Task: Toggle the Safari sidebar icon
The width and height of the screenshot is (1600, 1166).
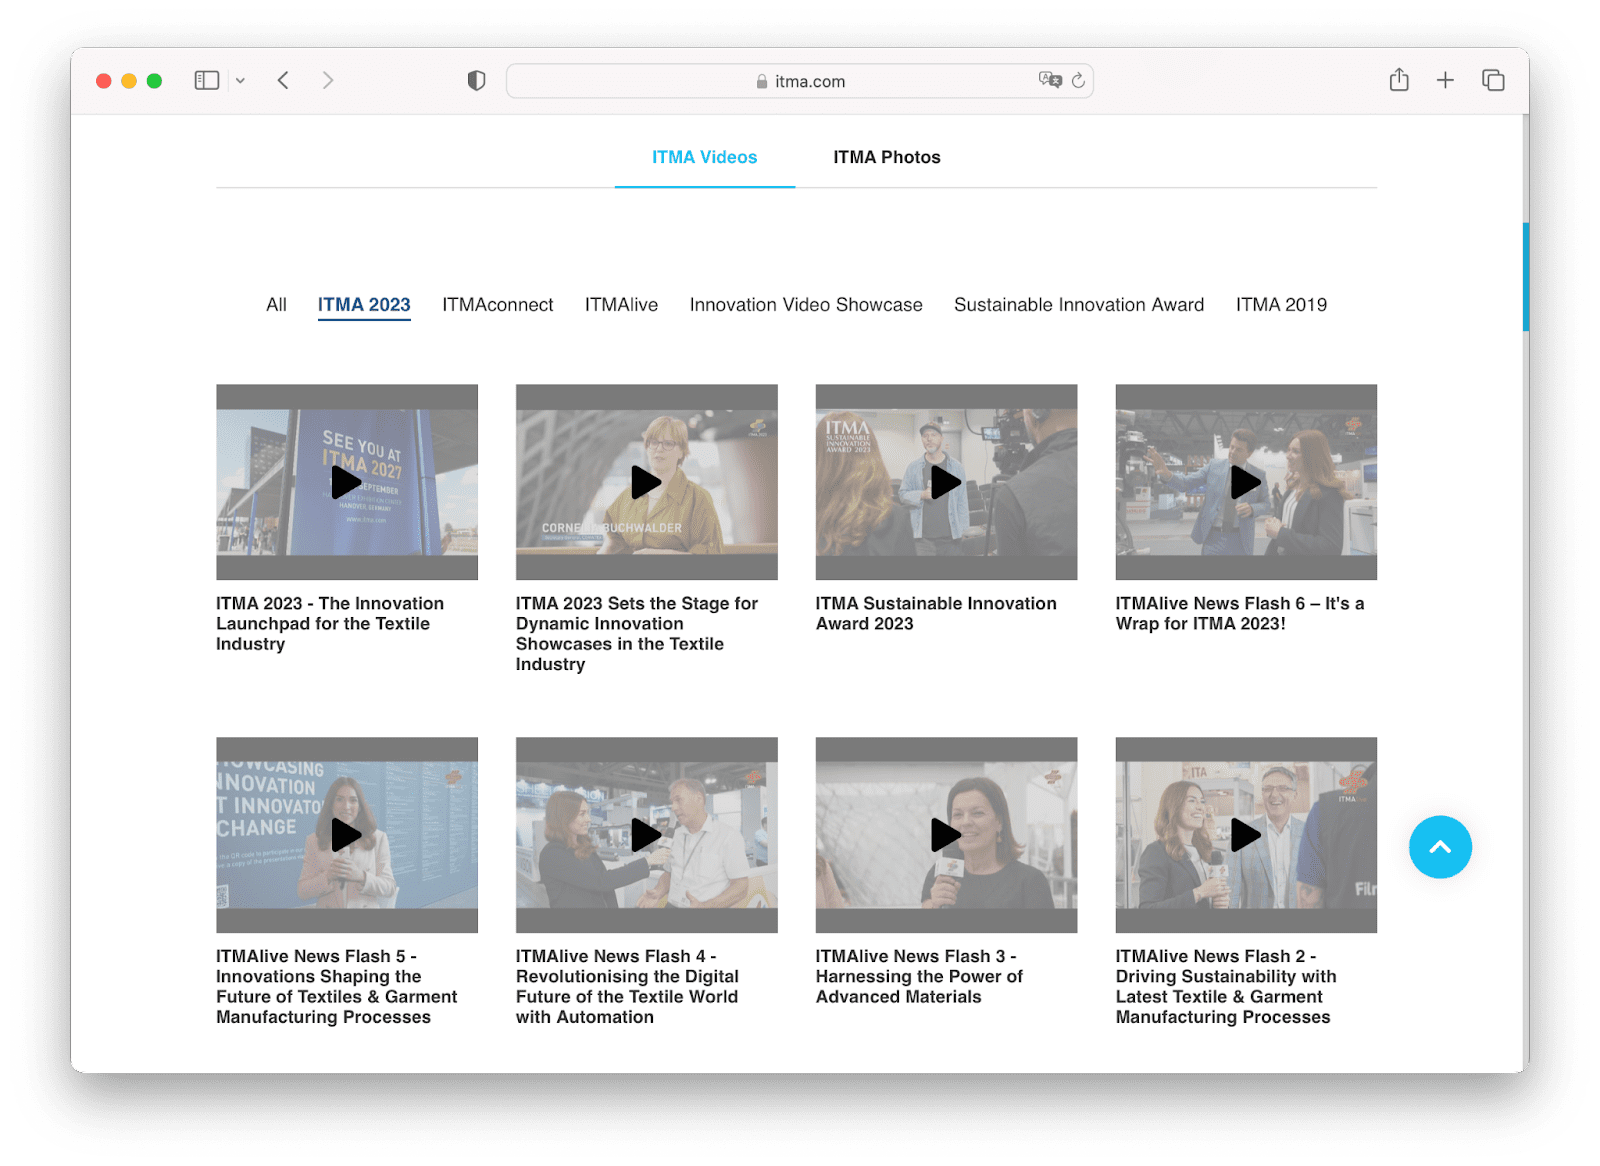Action: (206, 81)
